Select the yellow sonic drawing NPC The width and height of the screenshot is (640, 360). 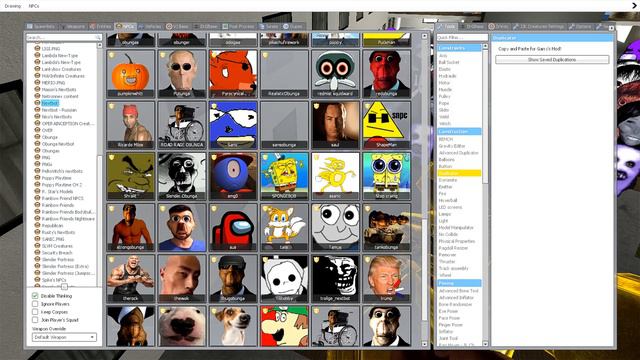tap(335, 176)
